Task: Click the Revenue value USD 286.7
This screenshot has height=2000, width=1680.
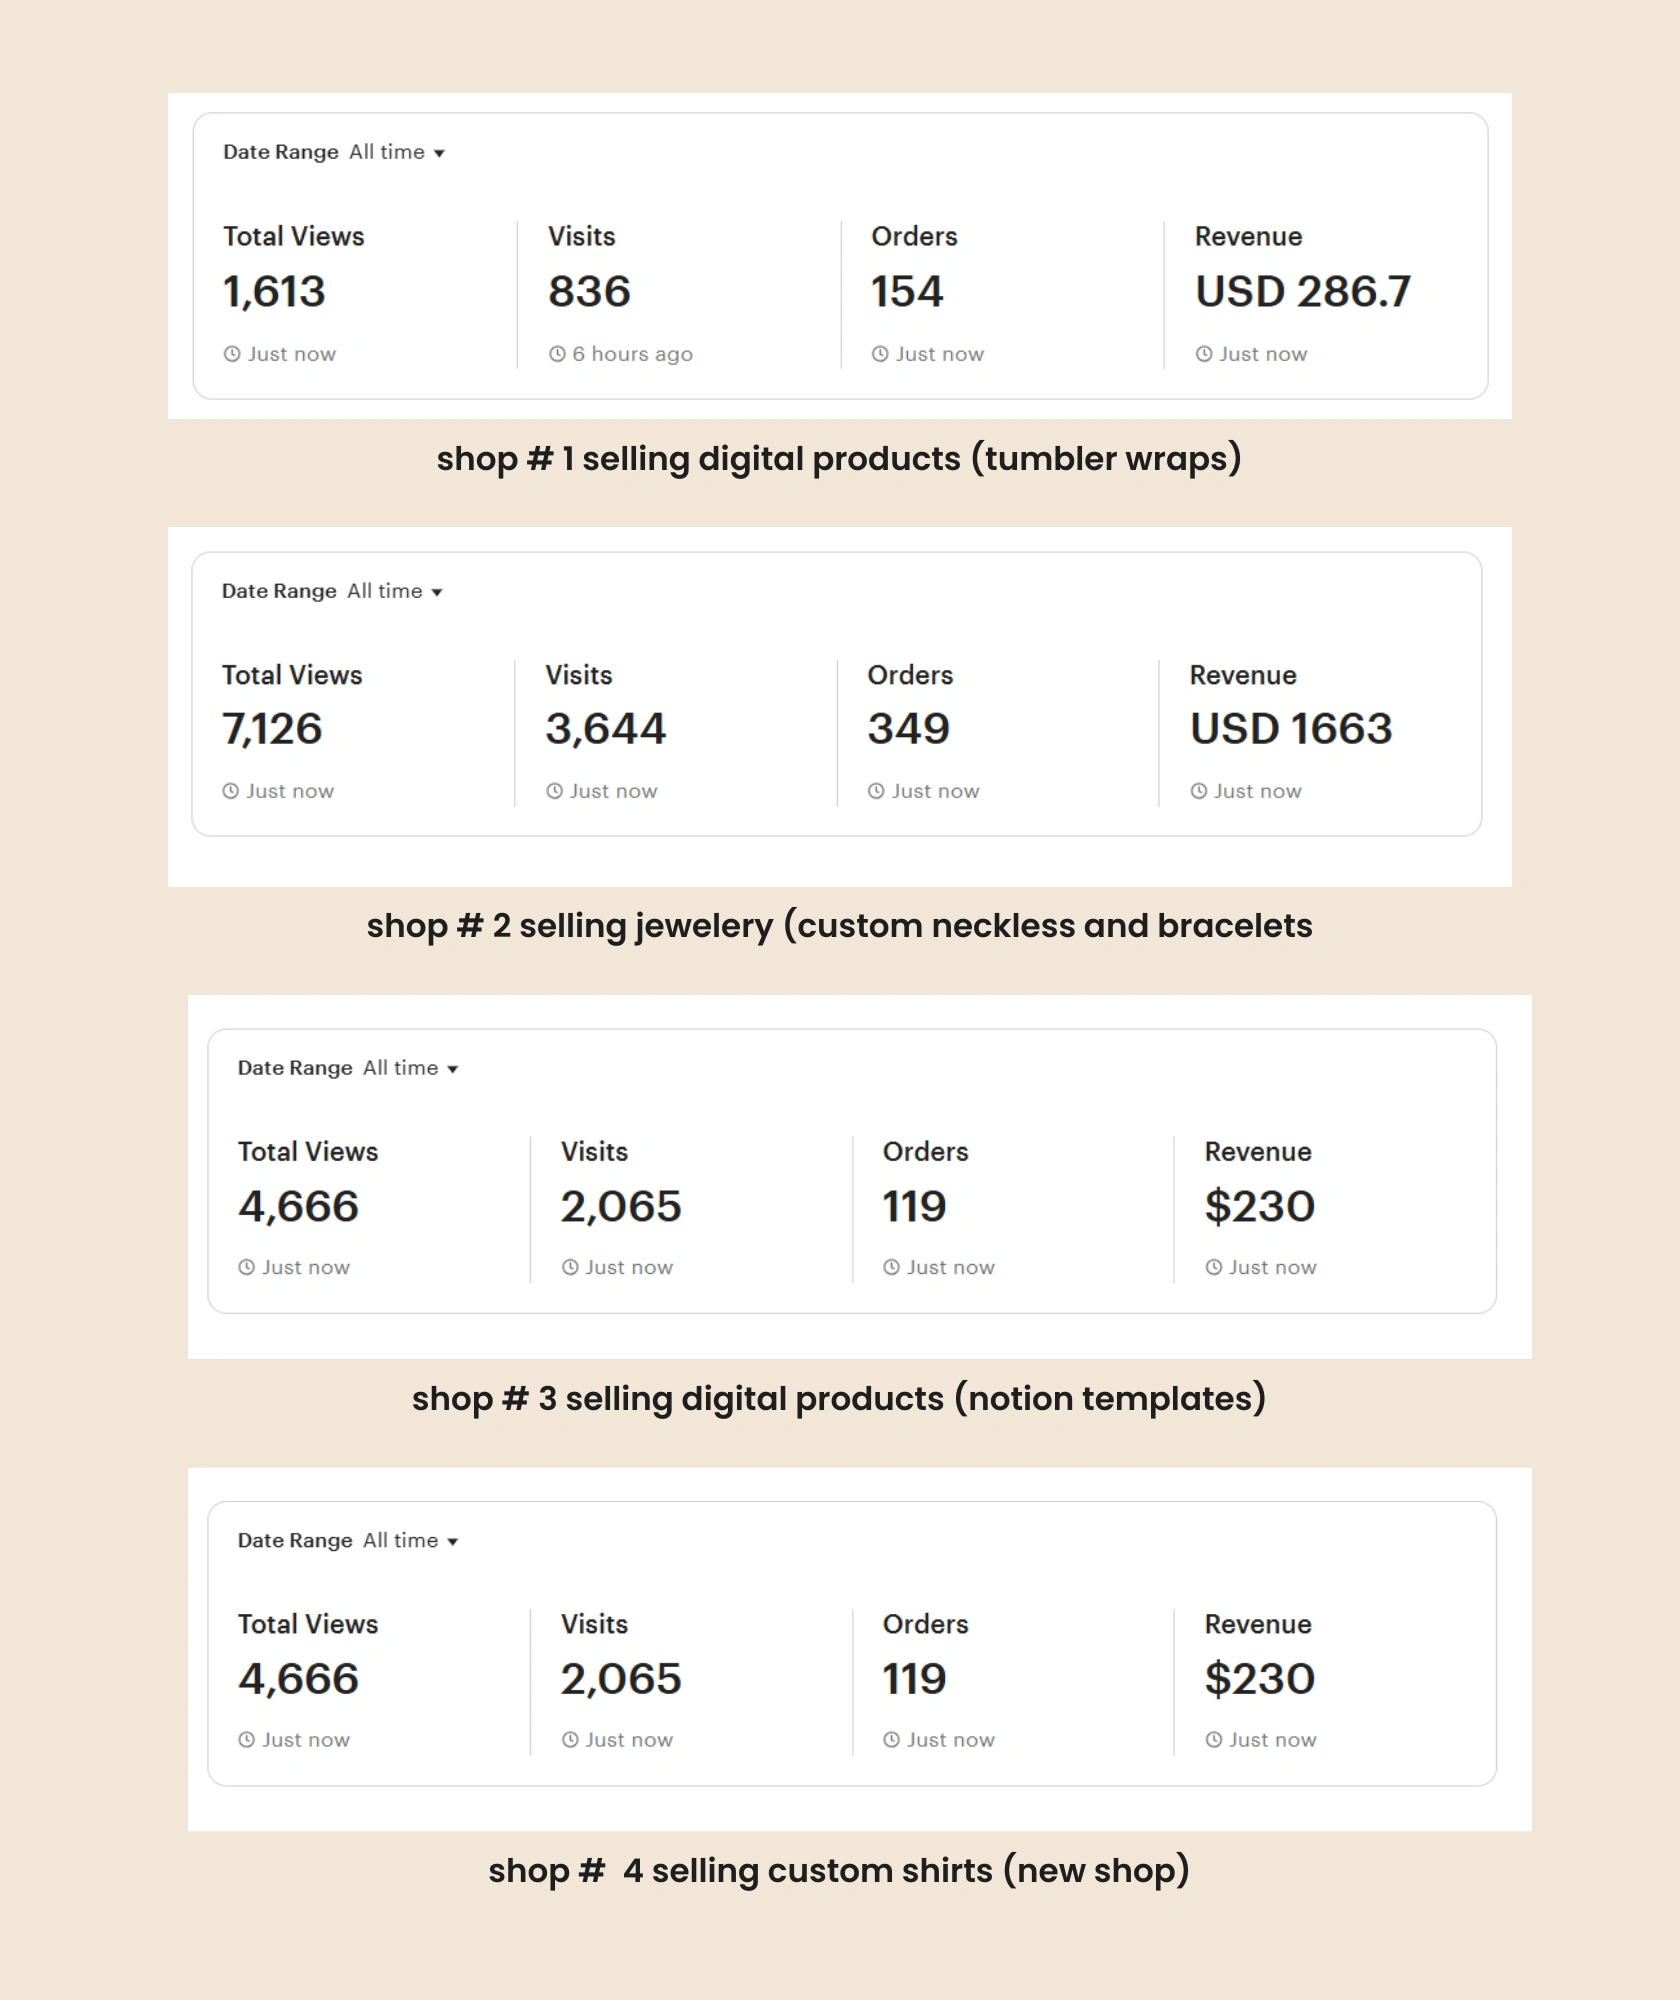Action: pos(1302,292)
